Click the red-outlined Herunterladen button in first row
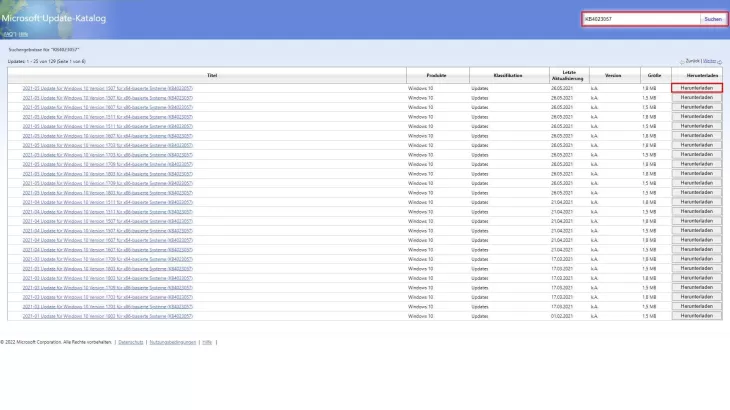Screen dimensions: 730x410 click(696, 89)
